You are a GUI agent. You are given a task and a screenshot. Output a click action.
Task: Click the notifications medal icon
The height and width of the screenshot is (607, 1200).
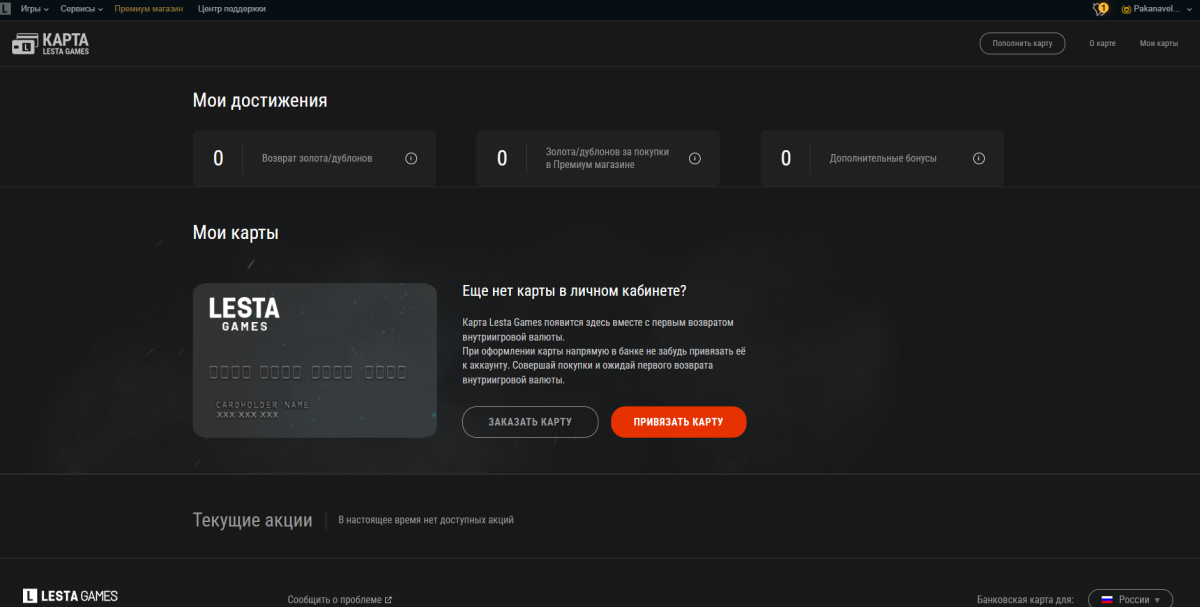(1101, 8)
